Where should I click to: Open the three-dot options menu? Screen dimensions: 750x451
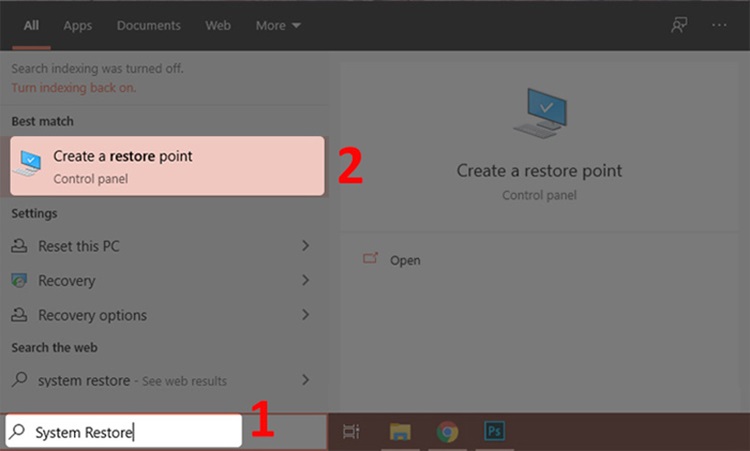click(718, 26)
